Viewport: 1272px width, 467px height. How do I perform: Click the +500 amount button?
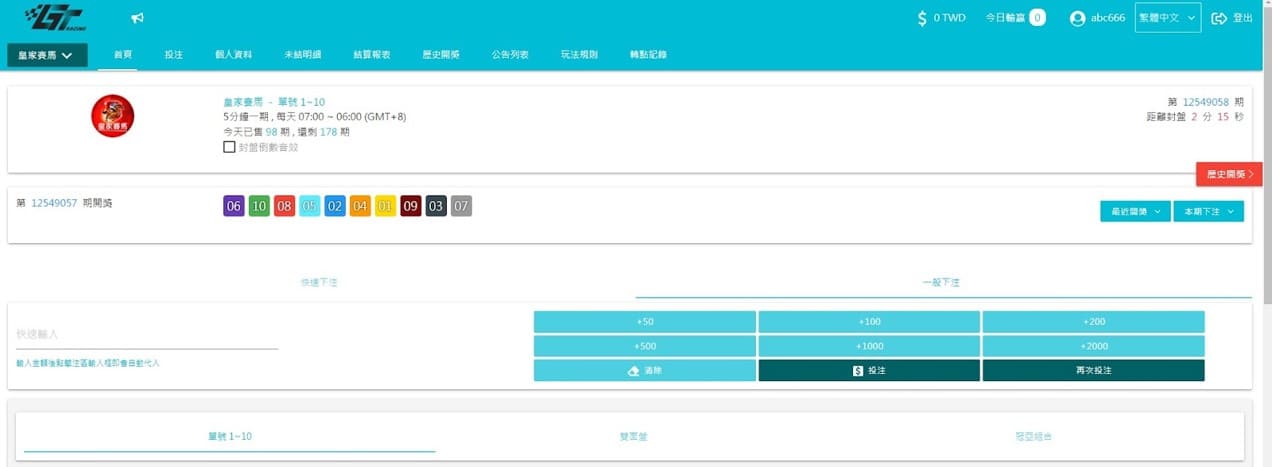pyautogui.click(x=645, y=346)
